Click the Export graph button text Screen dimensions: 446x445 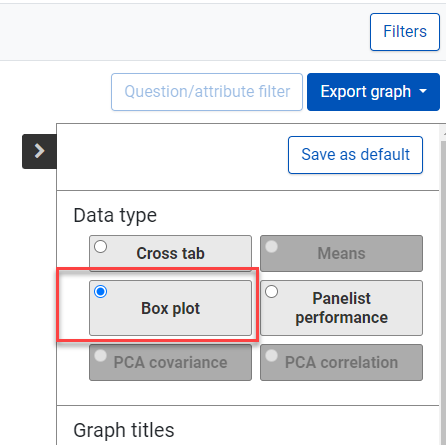(x=365, y=92)
